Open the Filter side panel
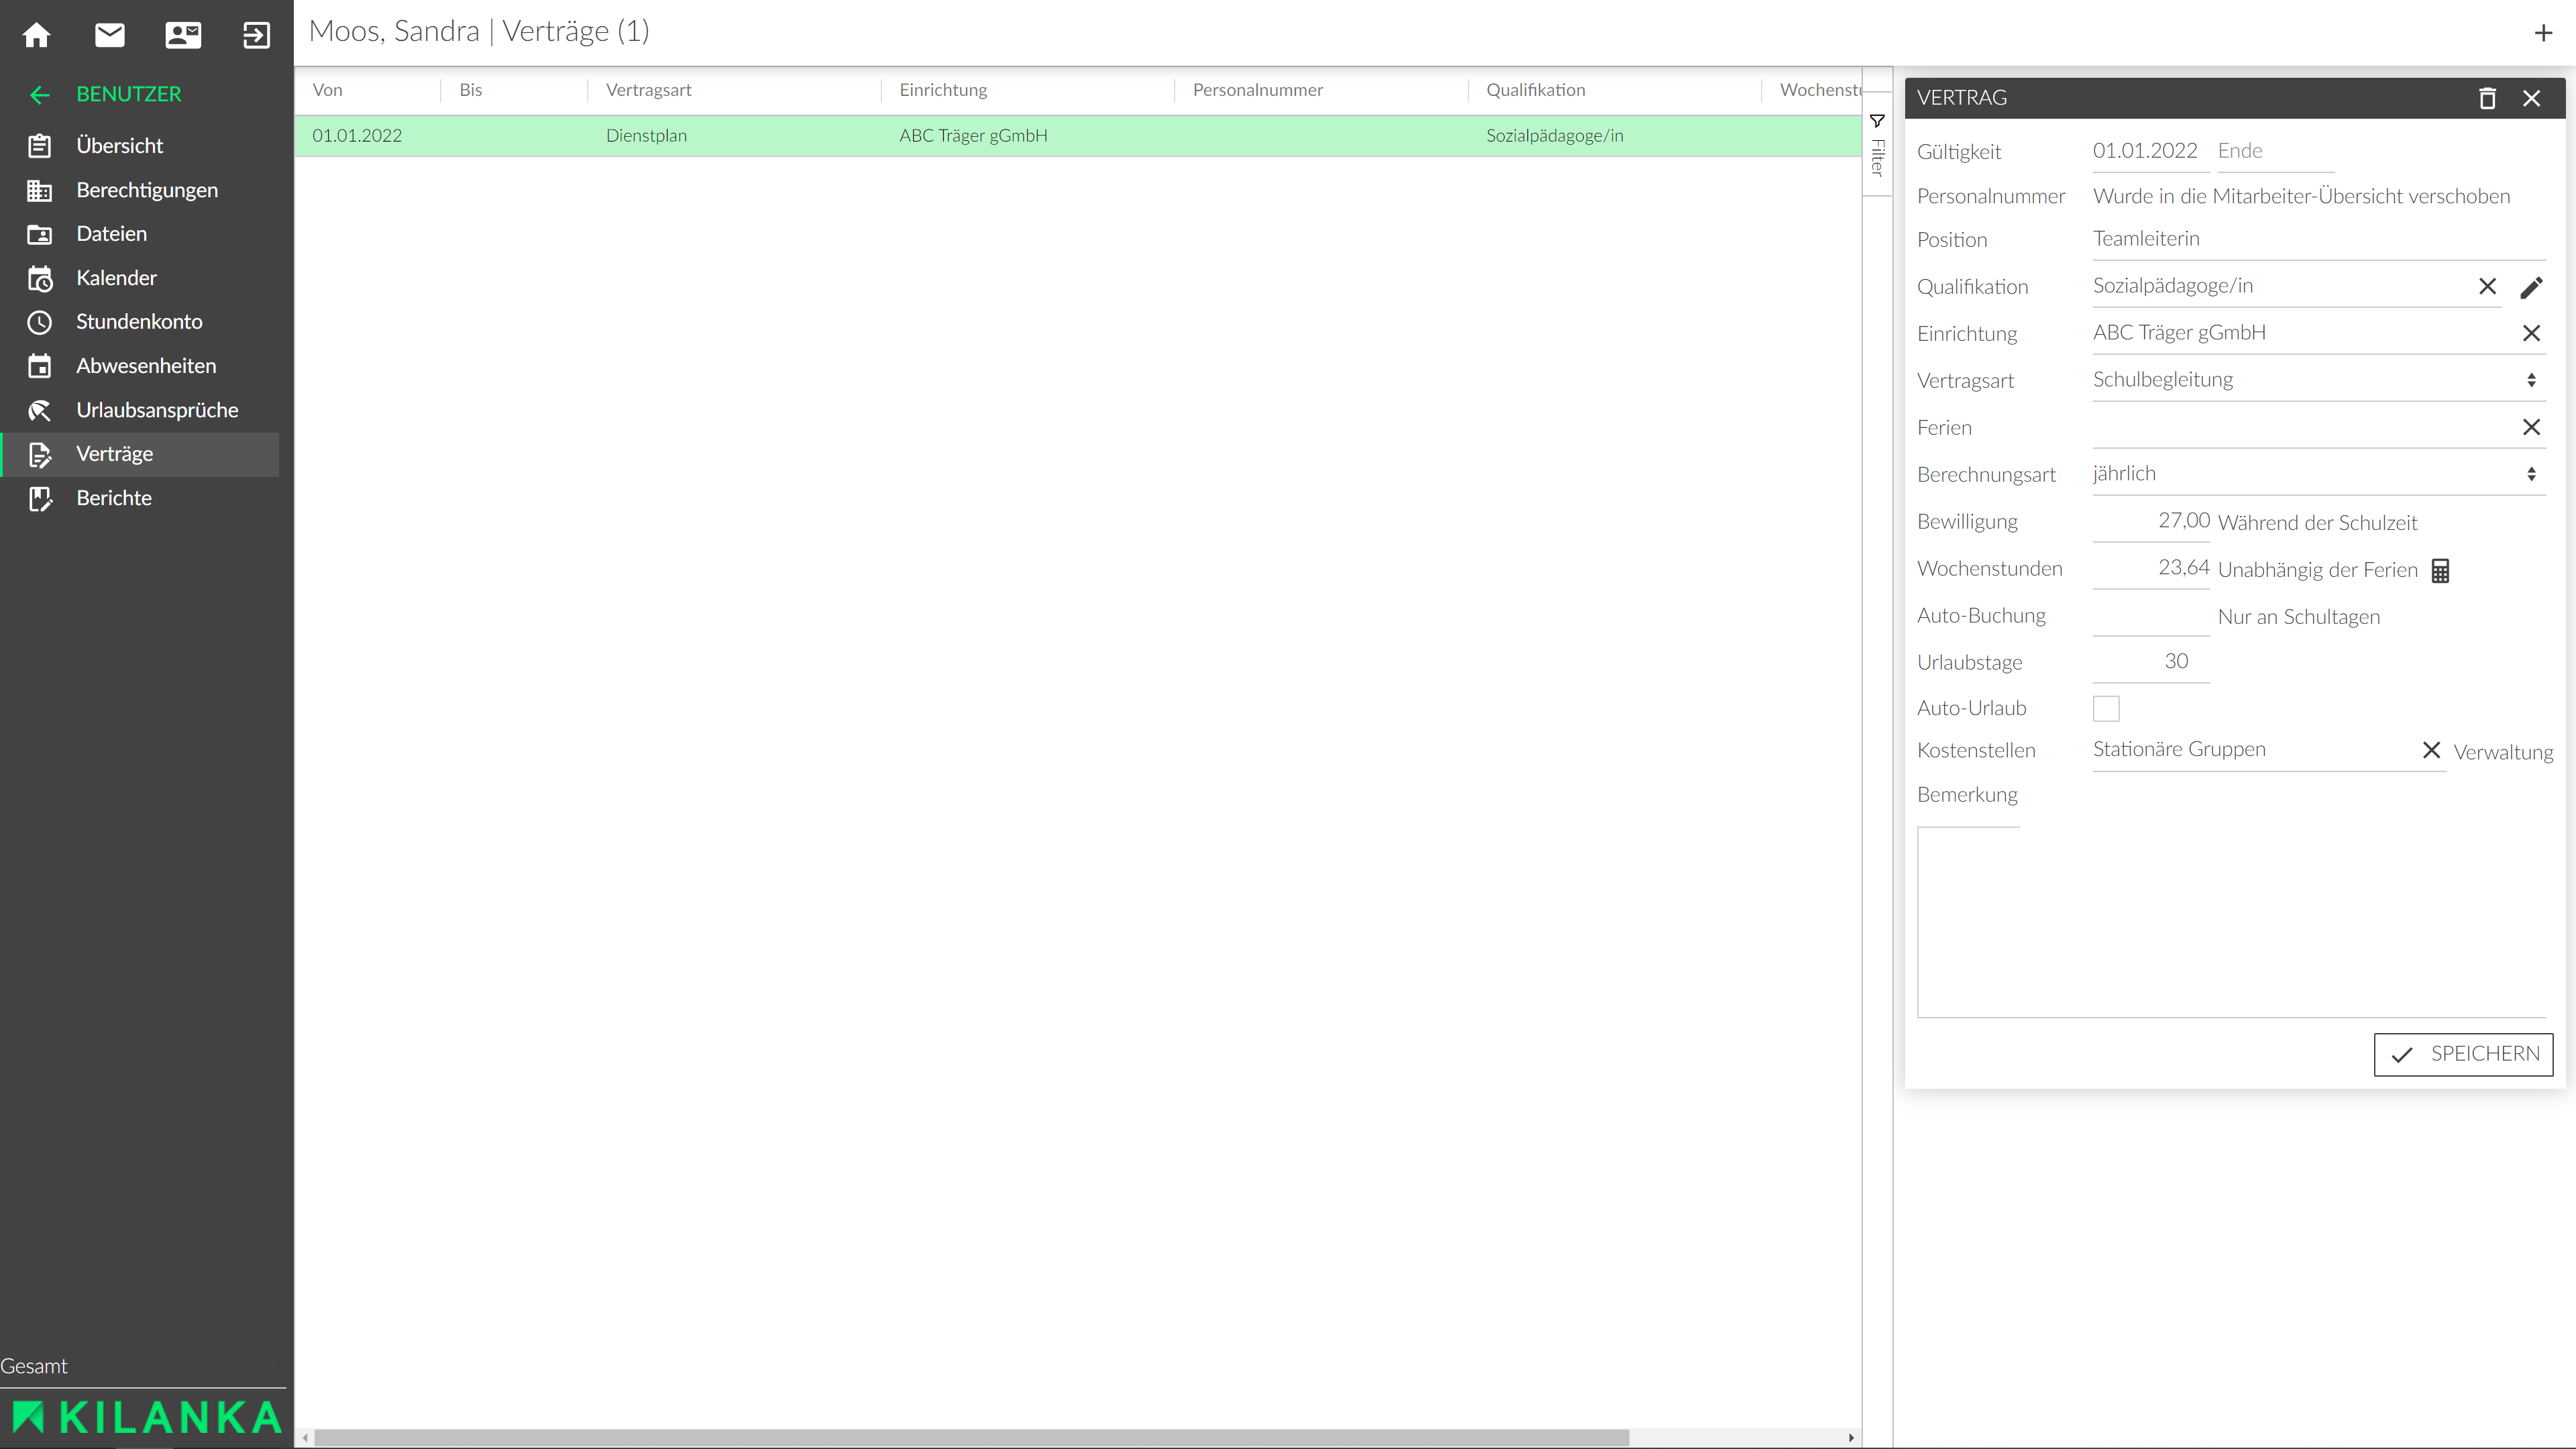Viewport: 2576px width, 1449px height. click(1877, 145)
